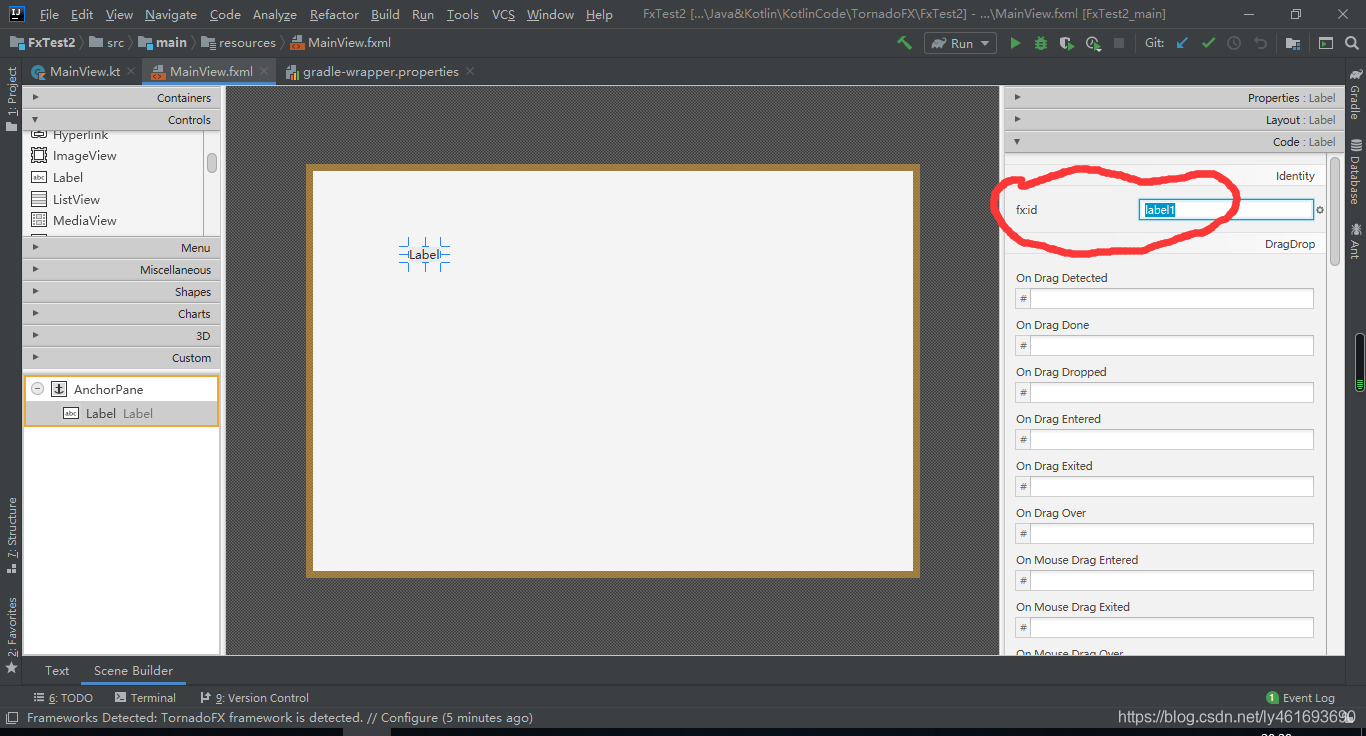The image size is (1366, 736).
Task: Click On Mouse Drag Exited field
Action: click(x=1171, y=627)
